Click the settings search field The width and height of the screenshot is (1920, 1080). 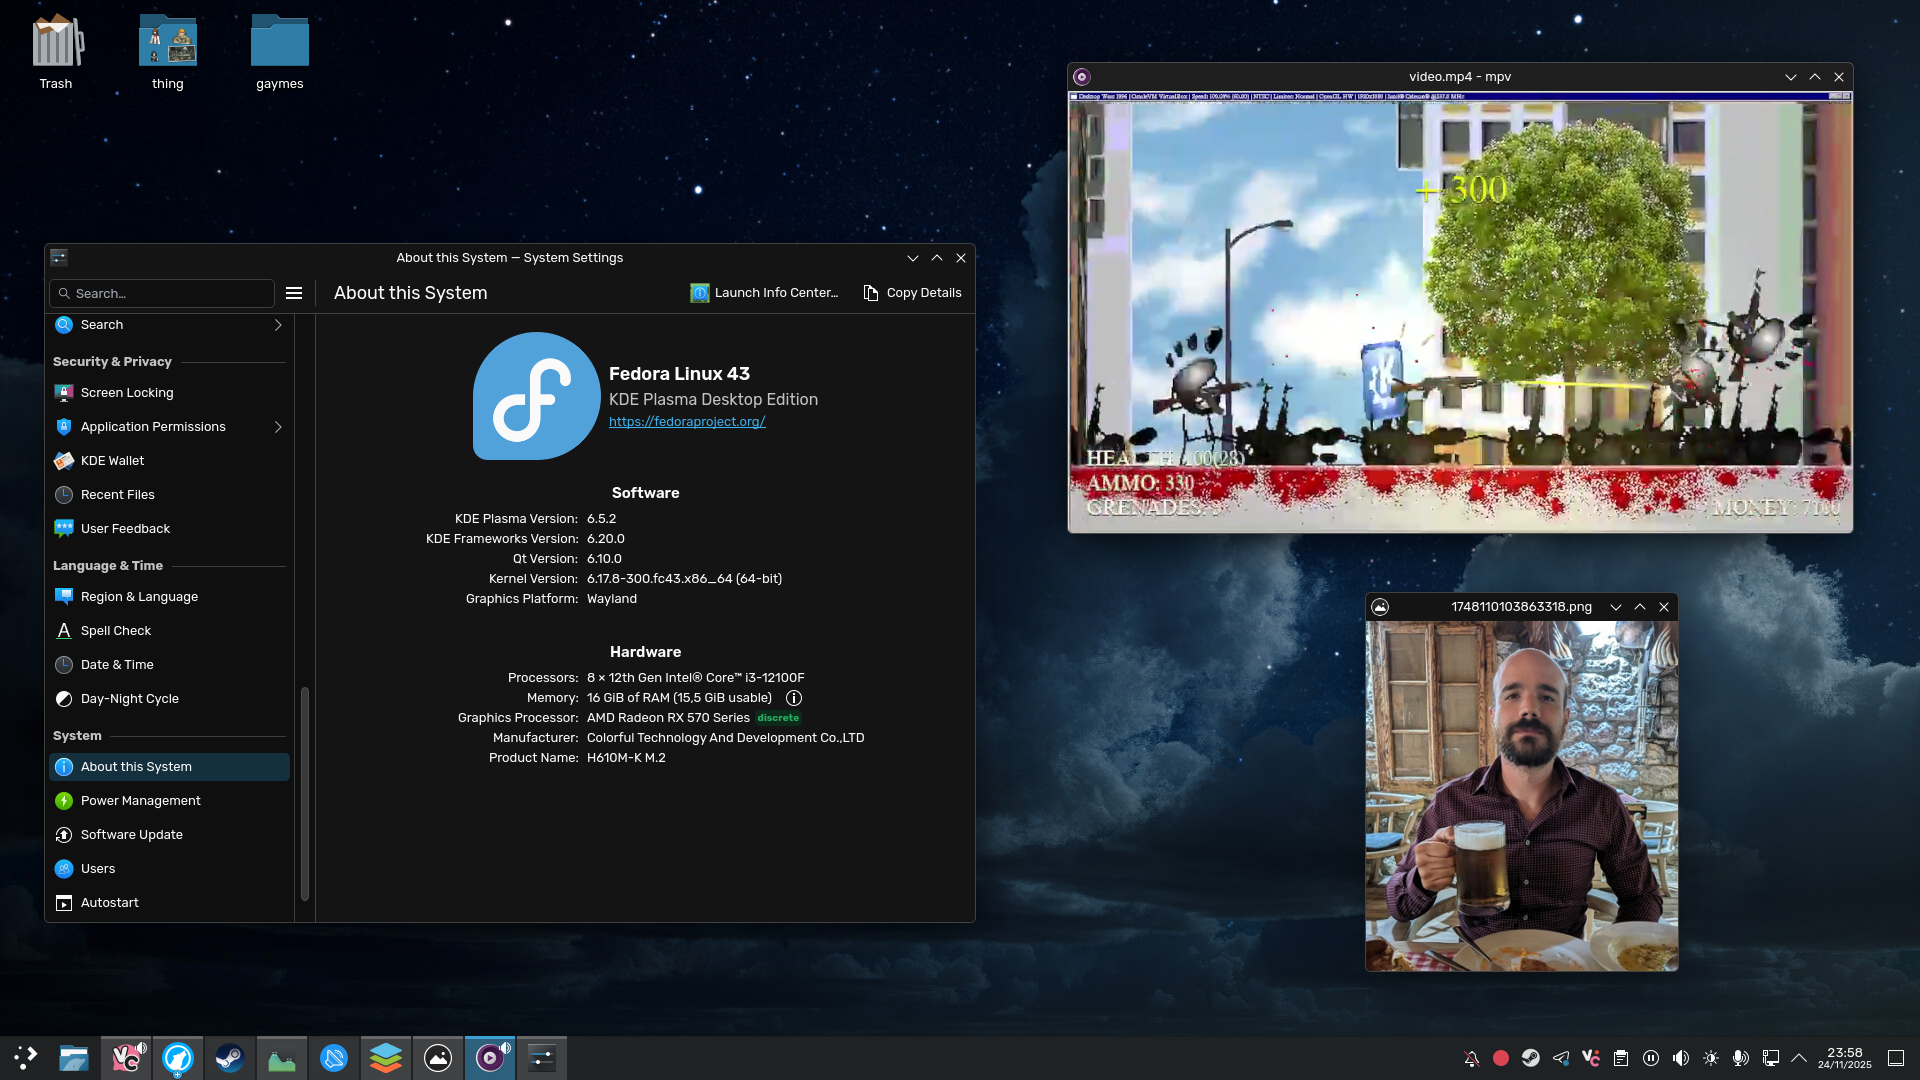coord(162,293)
